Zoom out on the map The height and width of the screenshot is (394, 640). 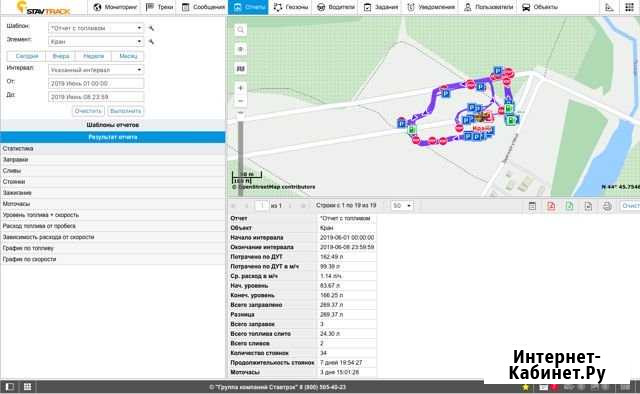[241, 101]
